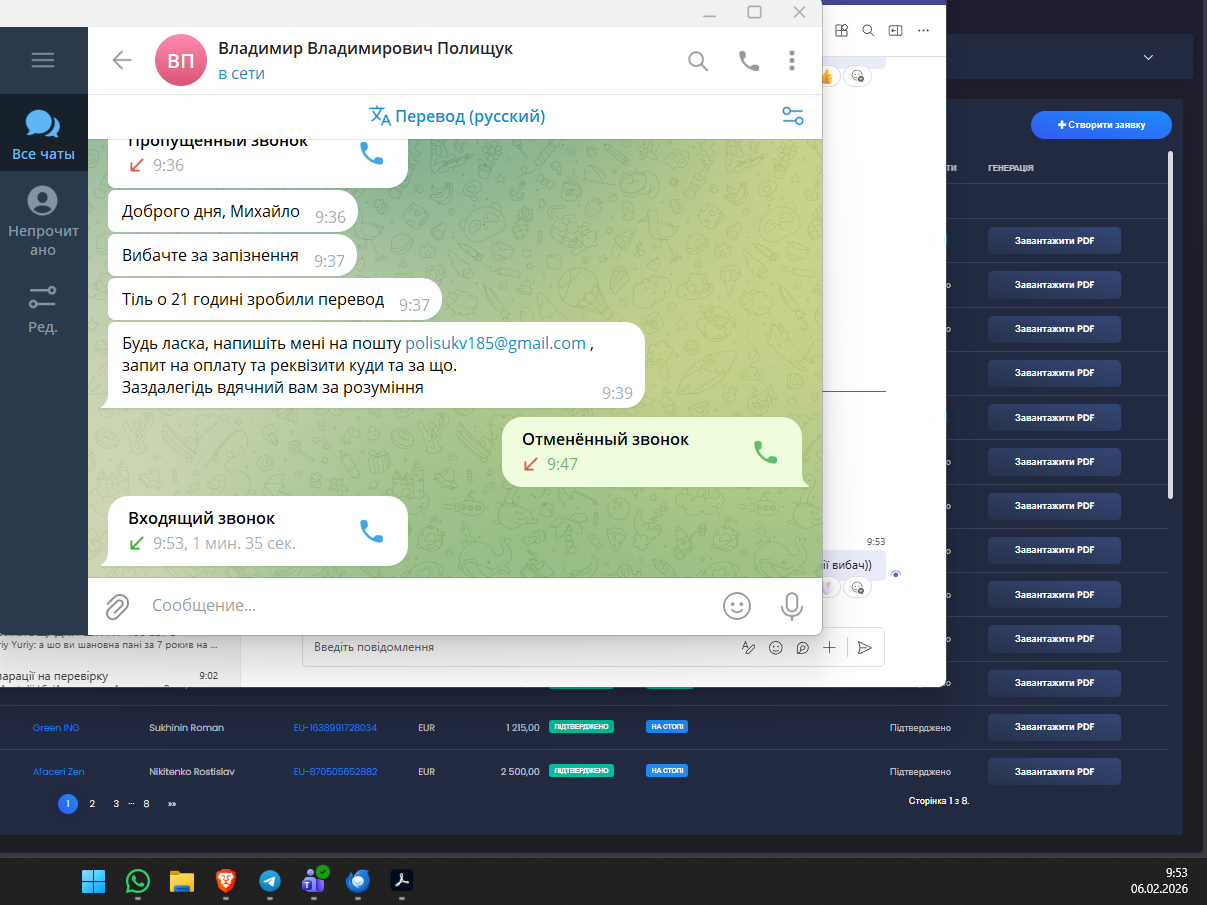Open Adobe Acrobat from the taskbar
Screen dimensions: 1207x905
[x=402, y=881]
